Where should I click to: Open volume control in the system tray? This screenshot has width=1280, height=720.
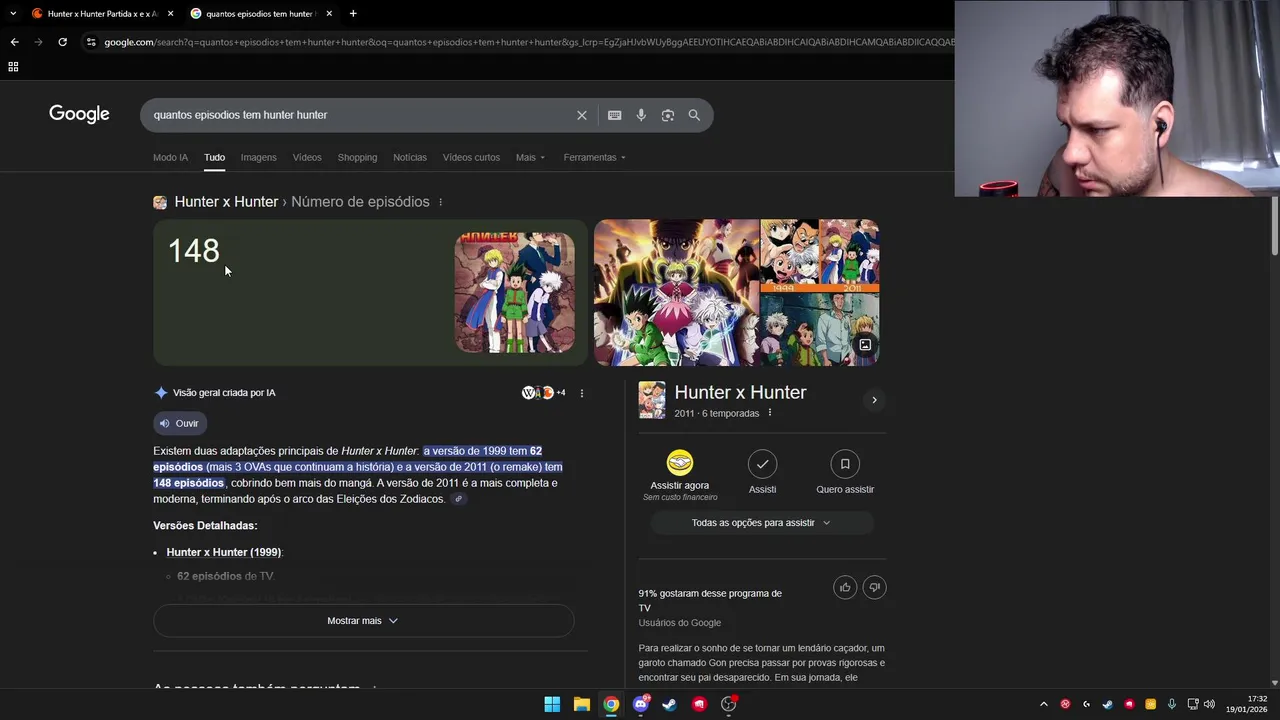pyautogui.click(x=1209, y=704)
